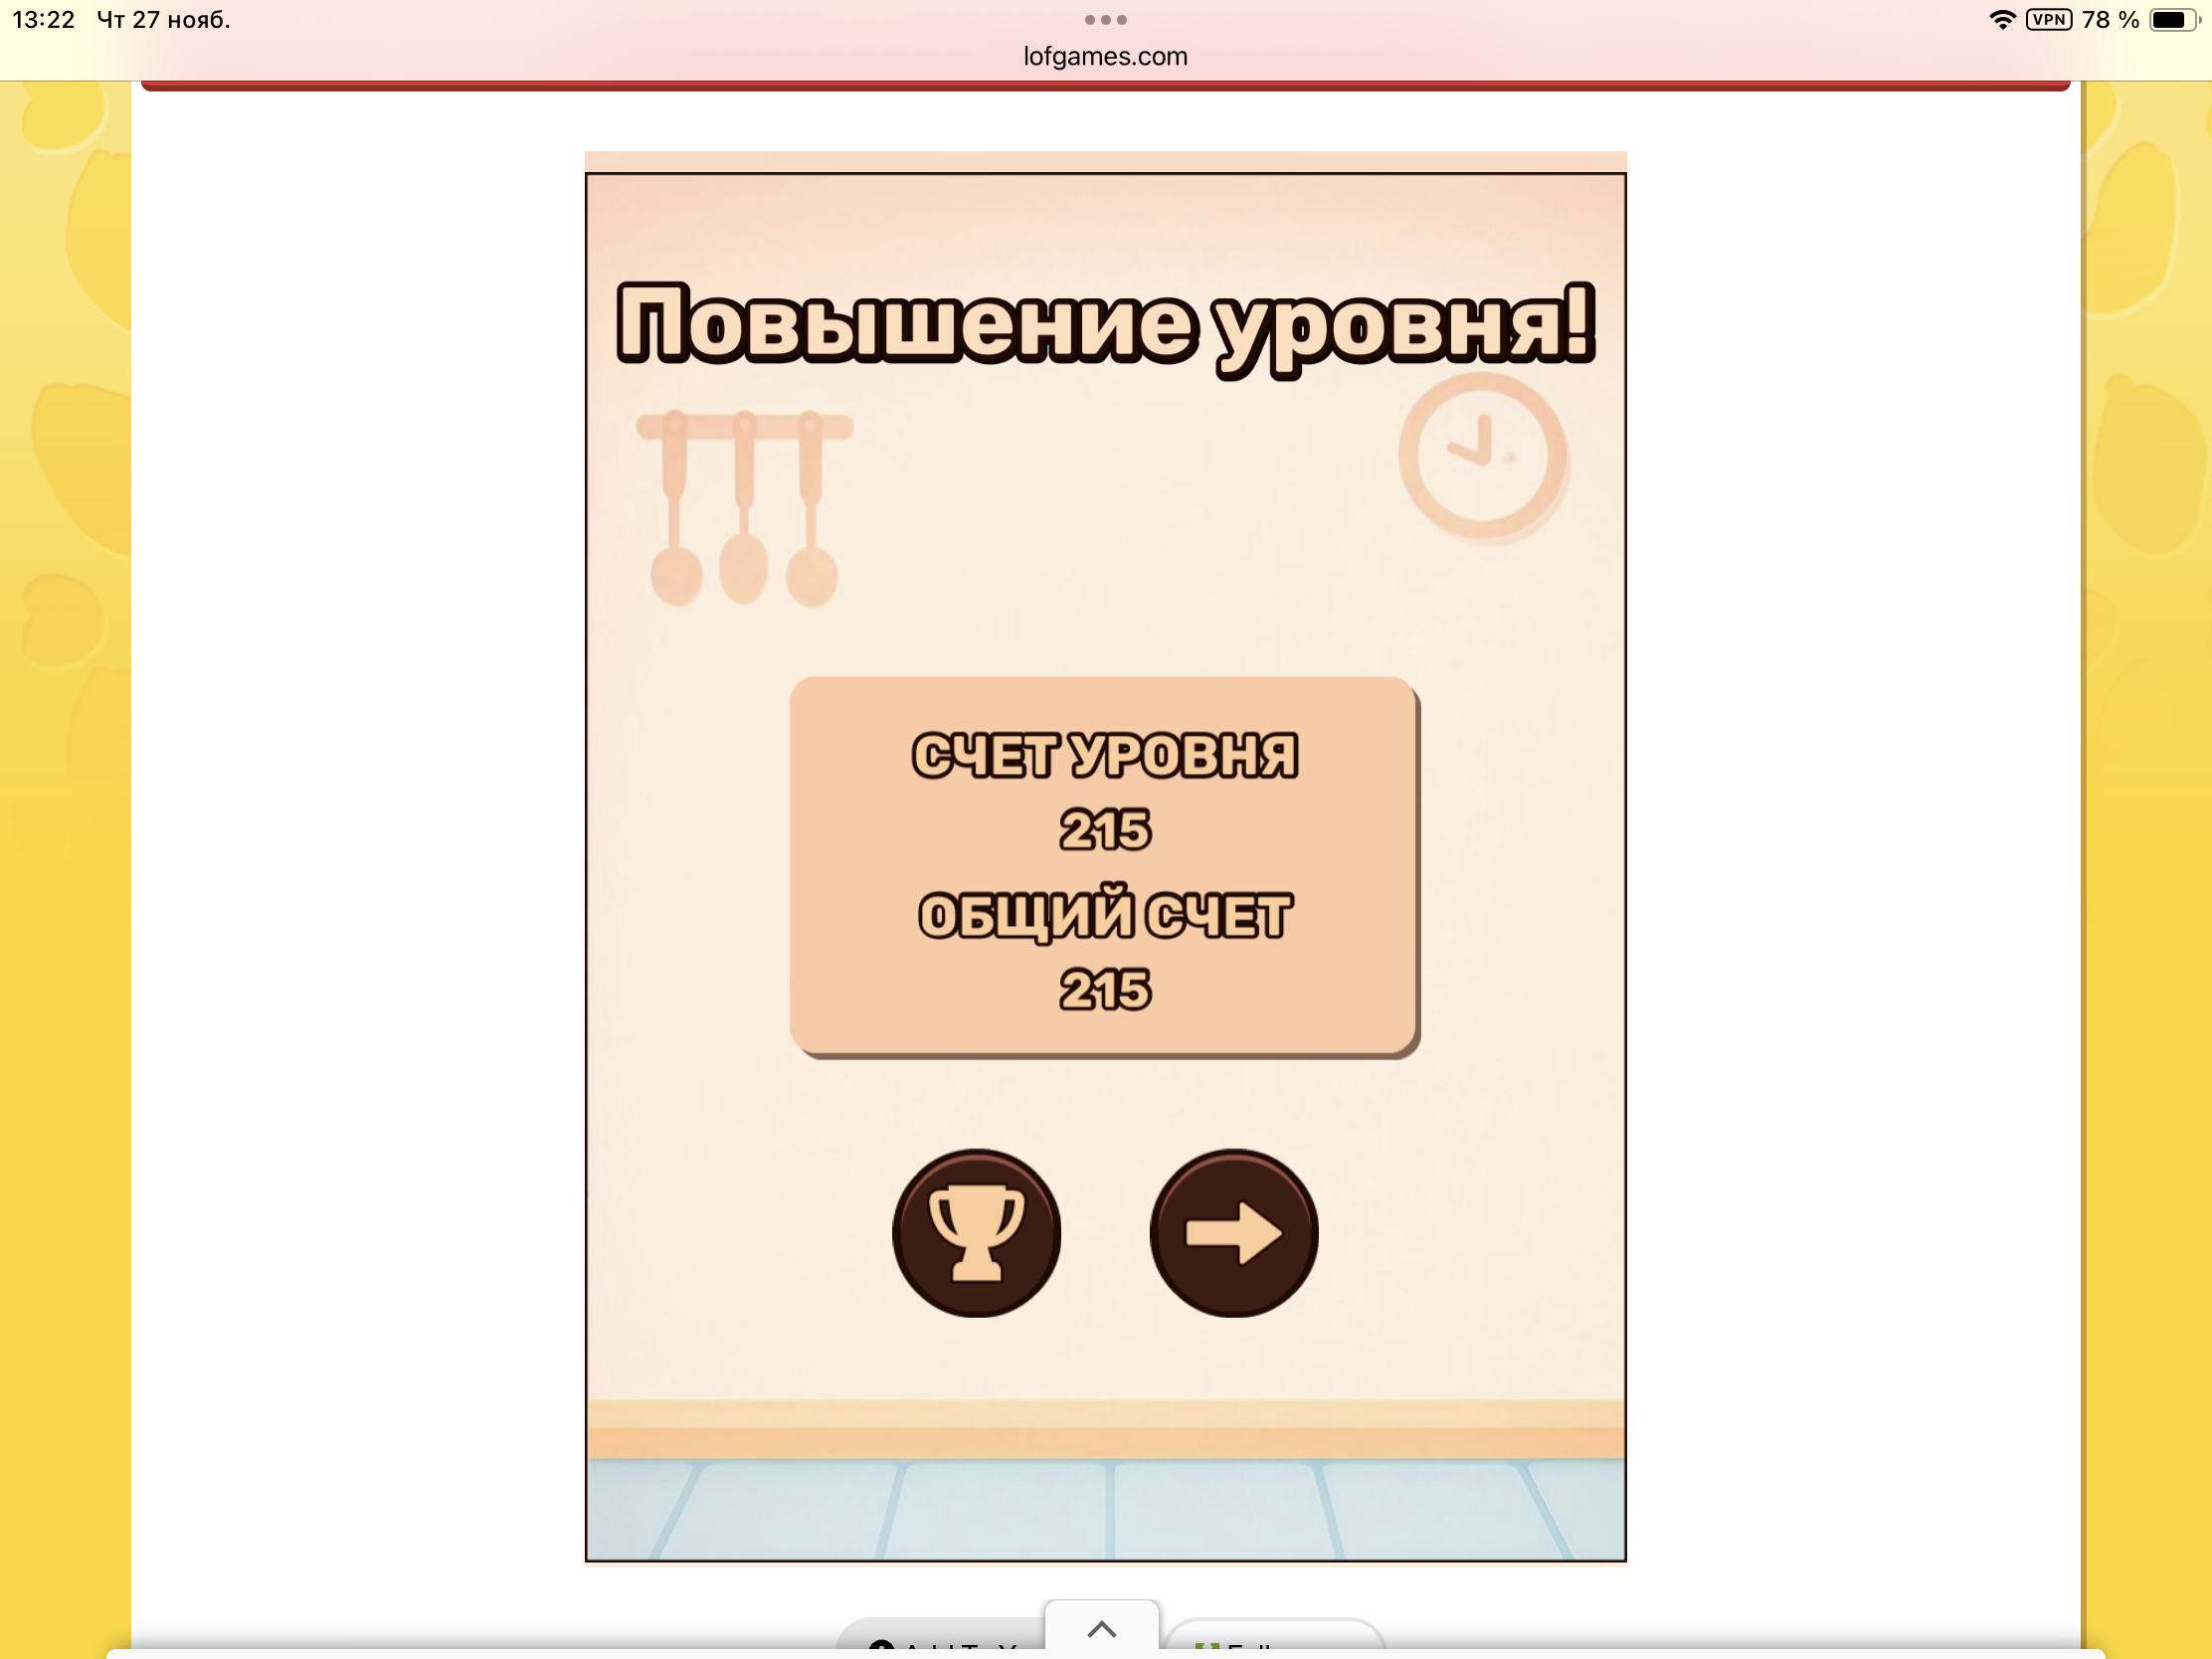
Task: Click the level score value 215
Action: (x=1104, y=830)
